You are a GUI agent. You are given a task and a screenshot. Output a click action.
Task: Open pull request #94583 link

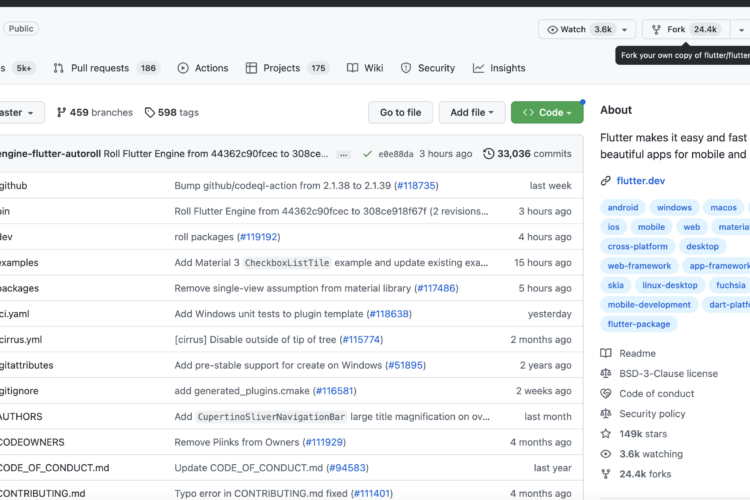point(347,468)
